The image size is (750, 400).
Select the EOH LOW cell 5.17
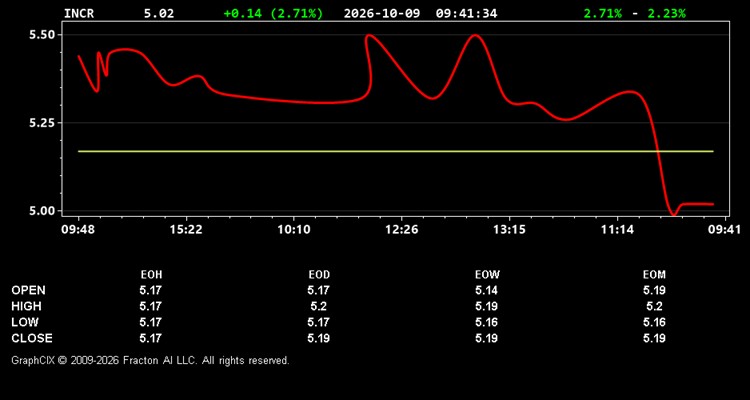[x=151, y=322]
